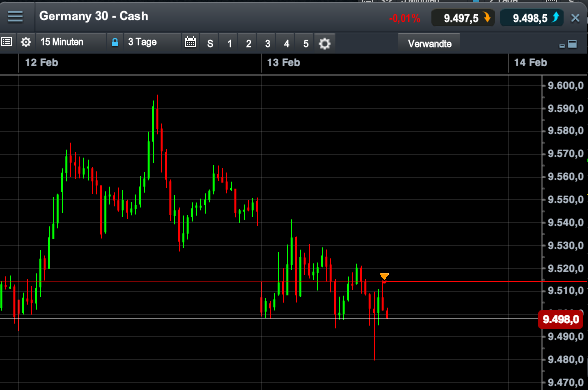Click the 9.480,0 price axis label
The height and width of the screenshot is (390, 588).
[566, 360]
